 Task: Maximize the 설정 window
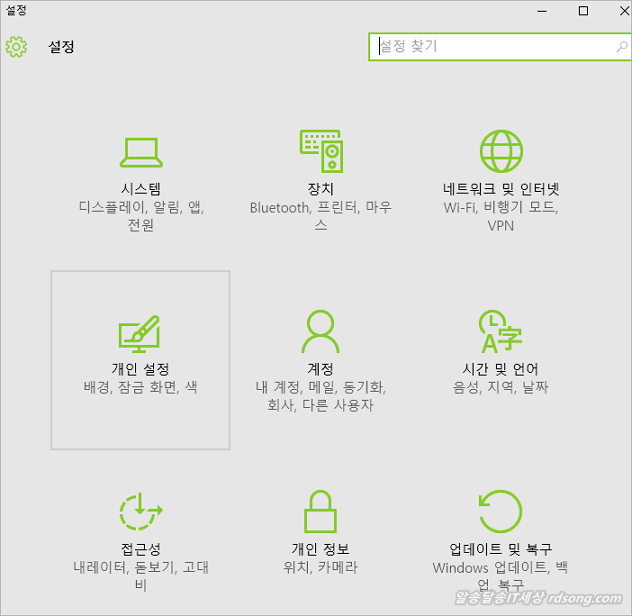pyautogui.click(x=584, y=11)
